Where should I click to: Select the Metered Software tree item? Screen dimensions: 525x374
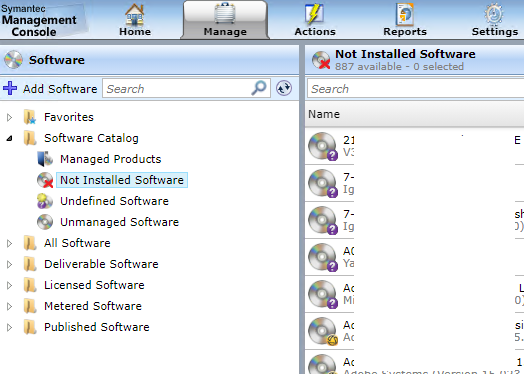point(93,306)
